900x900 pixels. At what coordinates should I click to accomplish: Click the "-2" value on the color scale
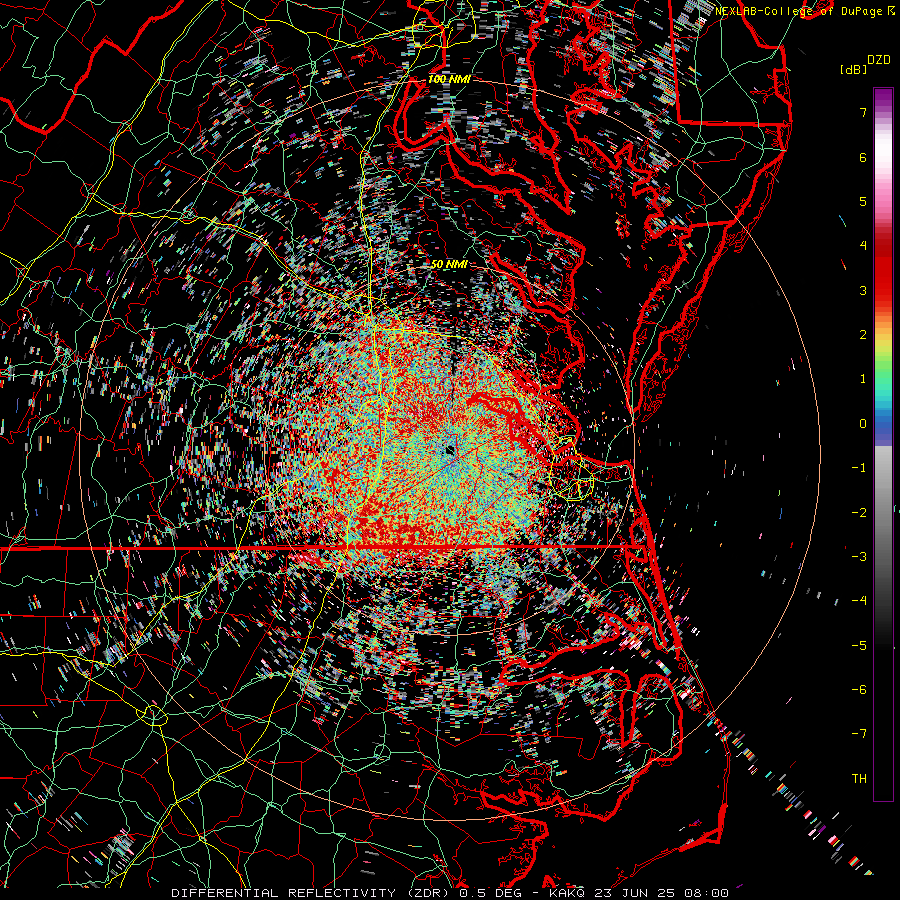point(859,513)
